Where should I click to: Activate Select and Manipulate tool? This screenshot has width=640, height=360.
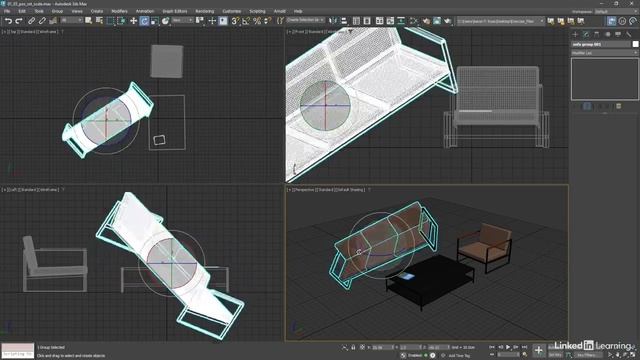tap(212, 21)
